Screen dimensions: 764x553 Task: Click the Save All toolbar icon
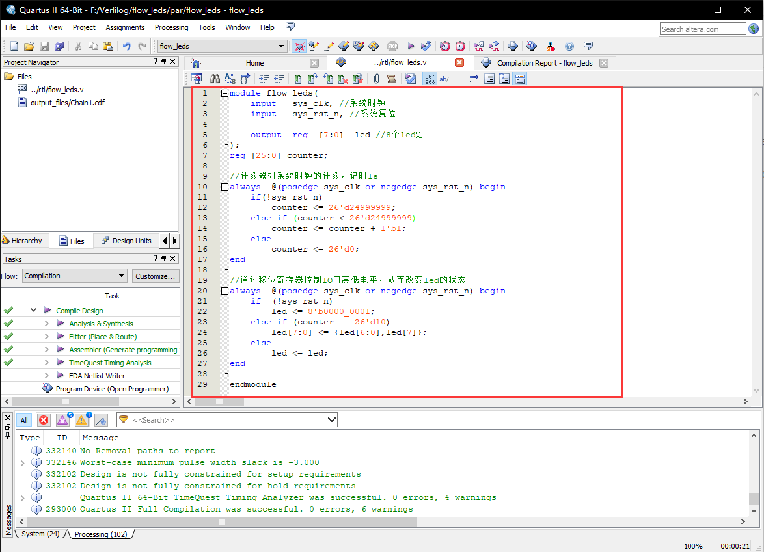59,46
